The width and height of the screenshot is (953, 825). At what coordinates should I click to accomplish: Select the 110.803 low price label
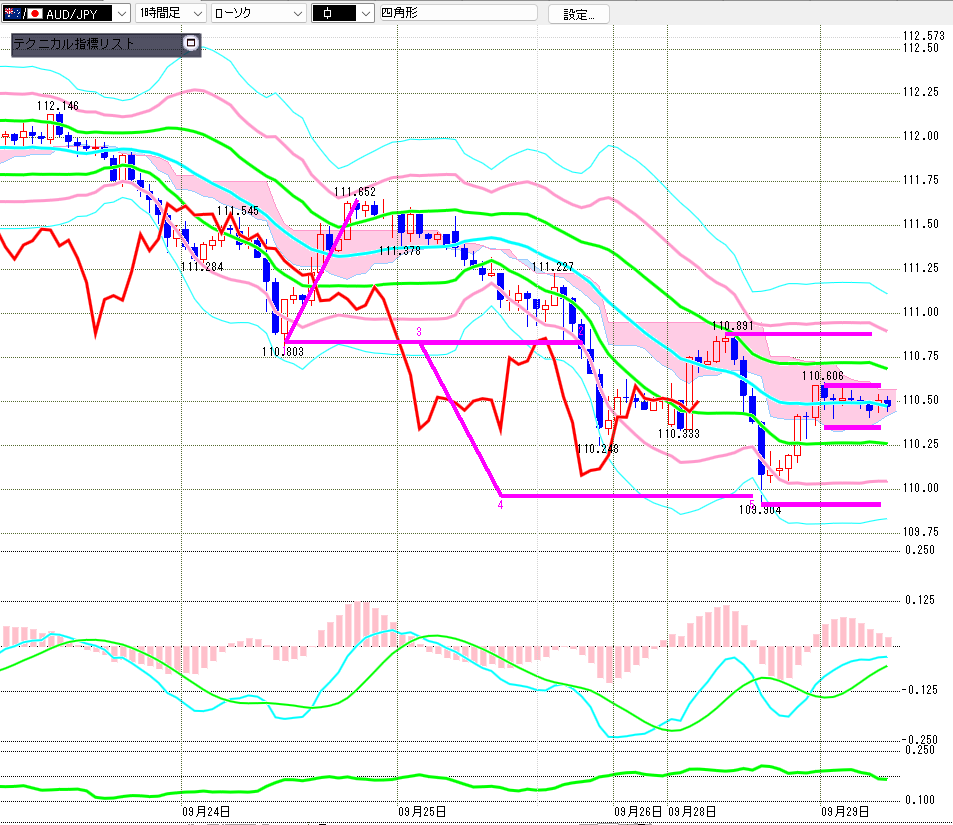pos(283,352)
